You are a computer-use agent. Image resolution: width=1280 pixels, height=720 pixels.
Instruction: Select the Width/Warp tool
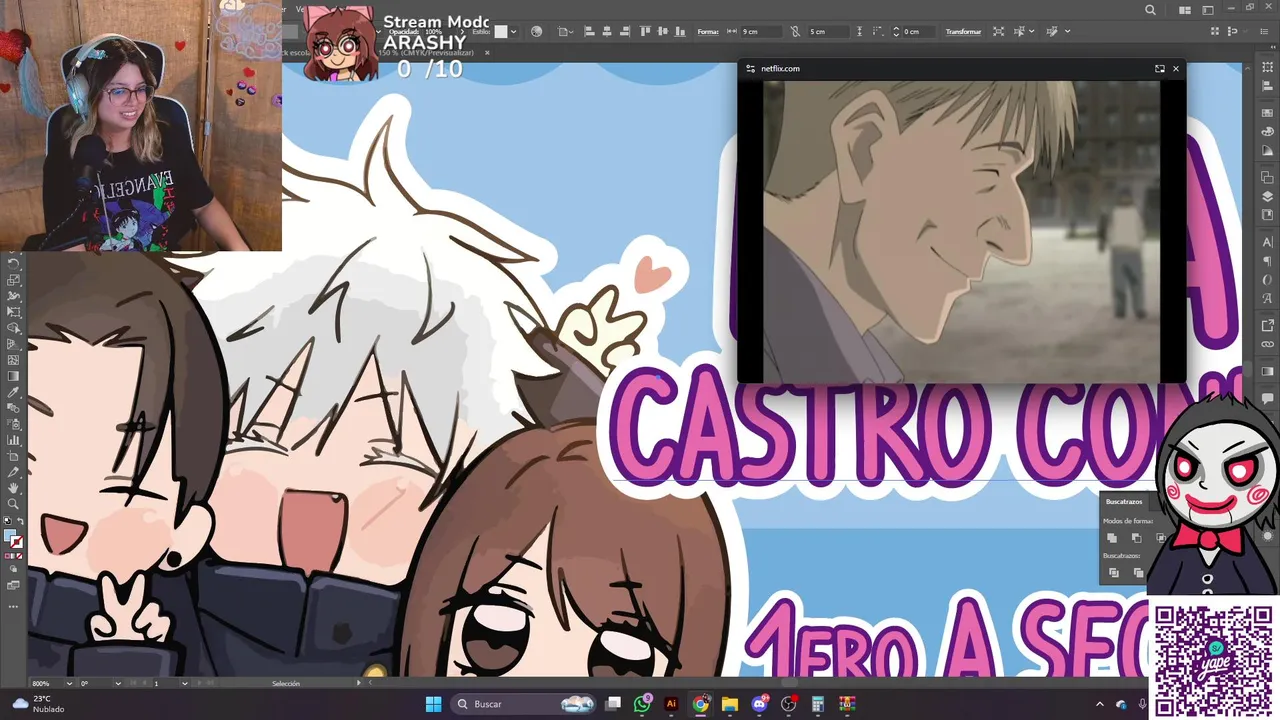click(x=14, y=297)
